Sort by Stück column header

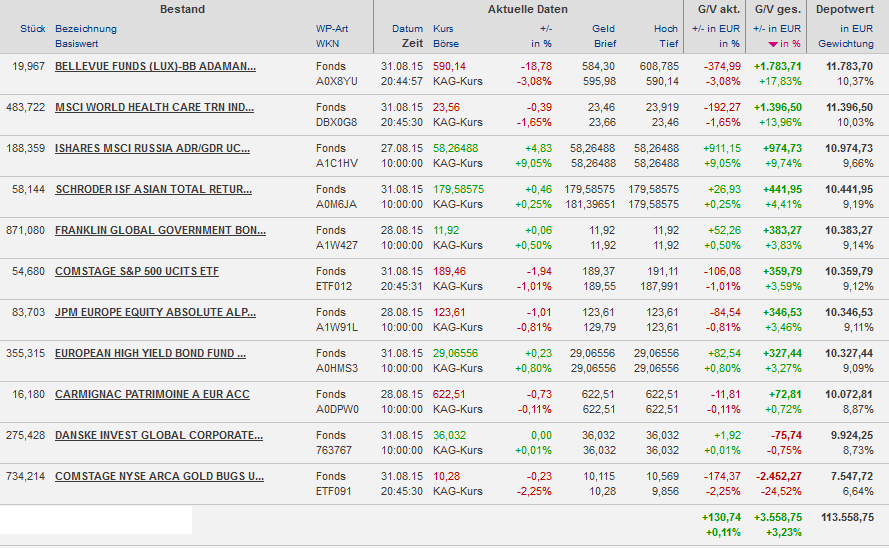pos(32,29)
